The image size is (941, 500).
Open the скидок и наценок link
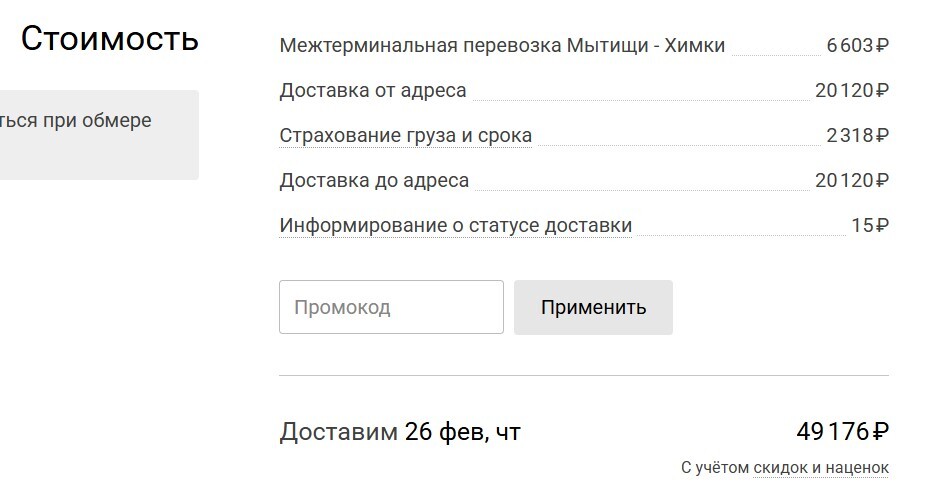[820, 467]
